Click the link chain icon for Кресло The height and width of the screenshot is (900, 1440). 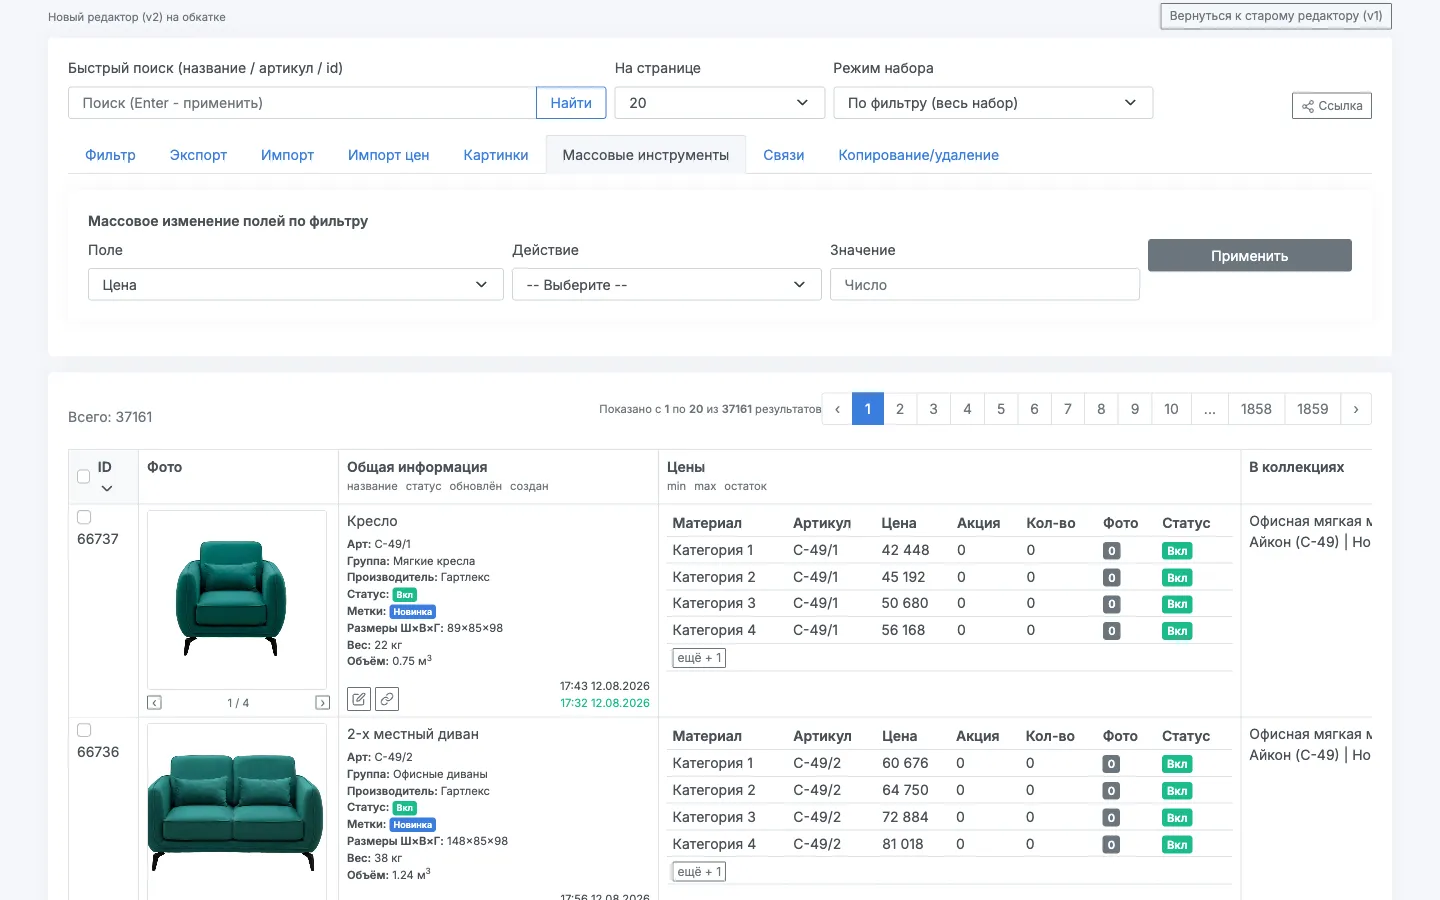(387, 698)
